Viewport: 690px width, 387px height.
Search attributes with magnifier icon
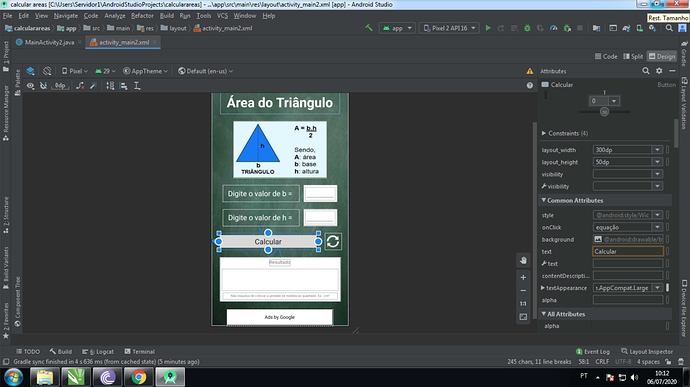click(x=646, y=71)
